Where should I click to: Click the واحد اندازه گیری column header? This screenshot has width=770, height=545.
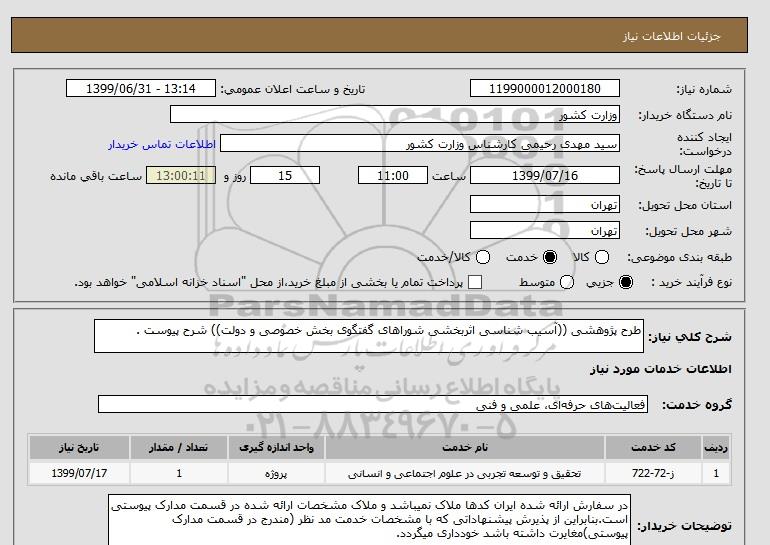276,448
